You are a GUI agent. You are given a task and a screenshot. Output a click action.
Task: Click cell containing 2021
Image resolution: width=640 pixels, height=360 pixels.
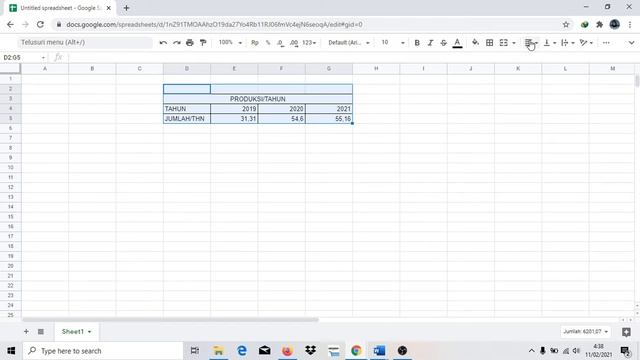point(329,109)
